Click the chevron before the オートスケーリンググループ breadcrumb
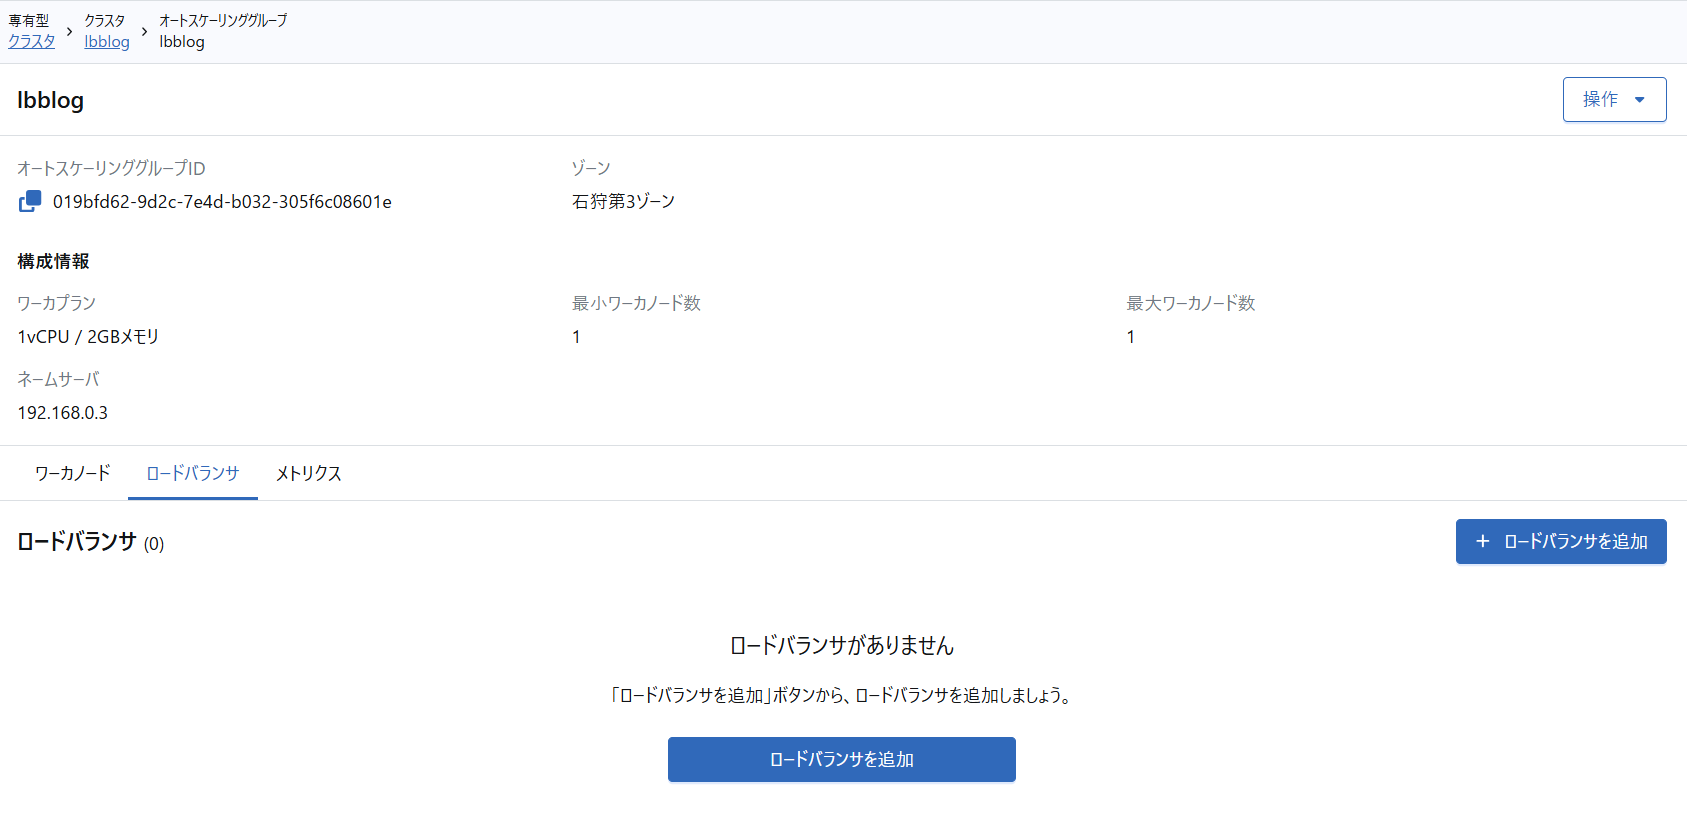This screenshot has height=834, width=1687. 144,32
